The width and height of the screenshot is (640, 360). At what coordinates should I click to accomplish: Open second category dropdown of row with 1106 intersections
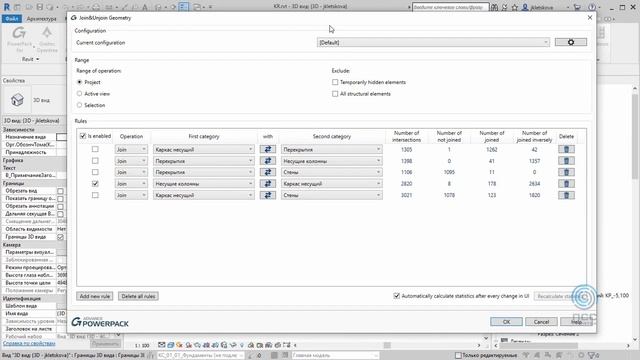click(x=331, y=172)
